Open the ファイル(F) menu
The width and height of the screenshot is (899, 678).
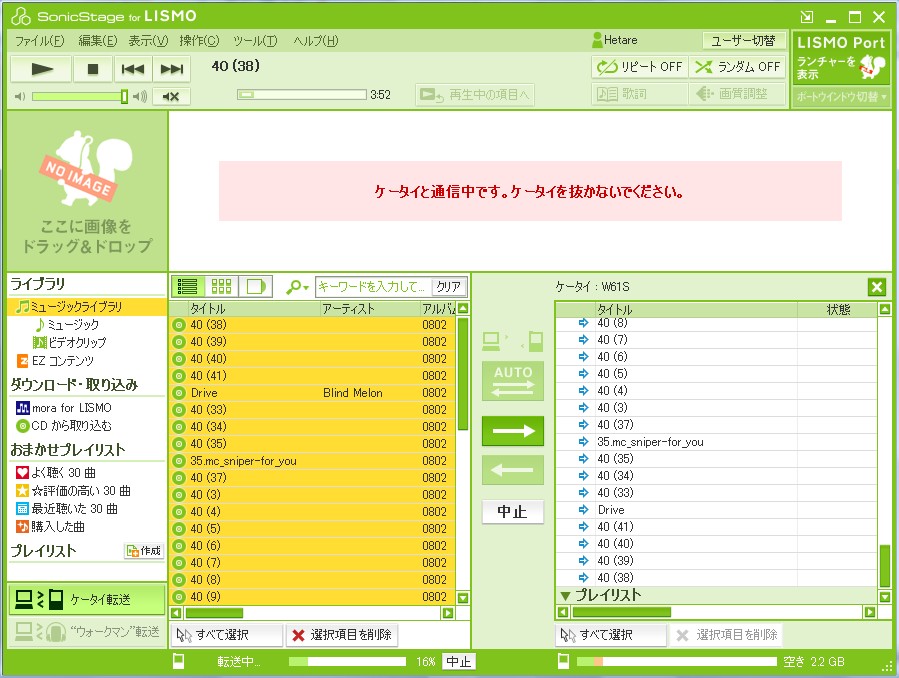[x=40, y=41]
